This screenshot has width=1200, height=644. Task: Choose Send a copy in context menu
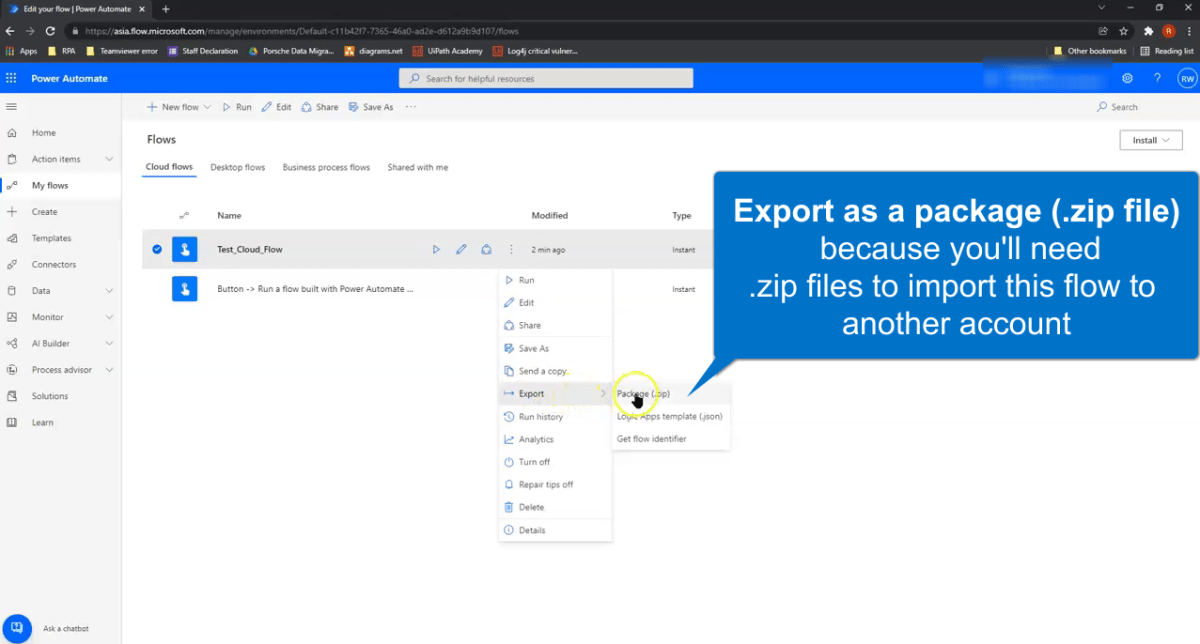click(555, 371)
